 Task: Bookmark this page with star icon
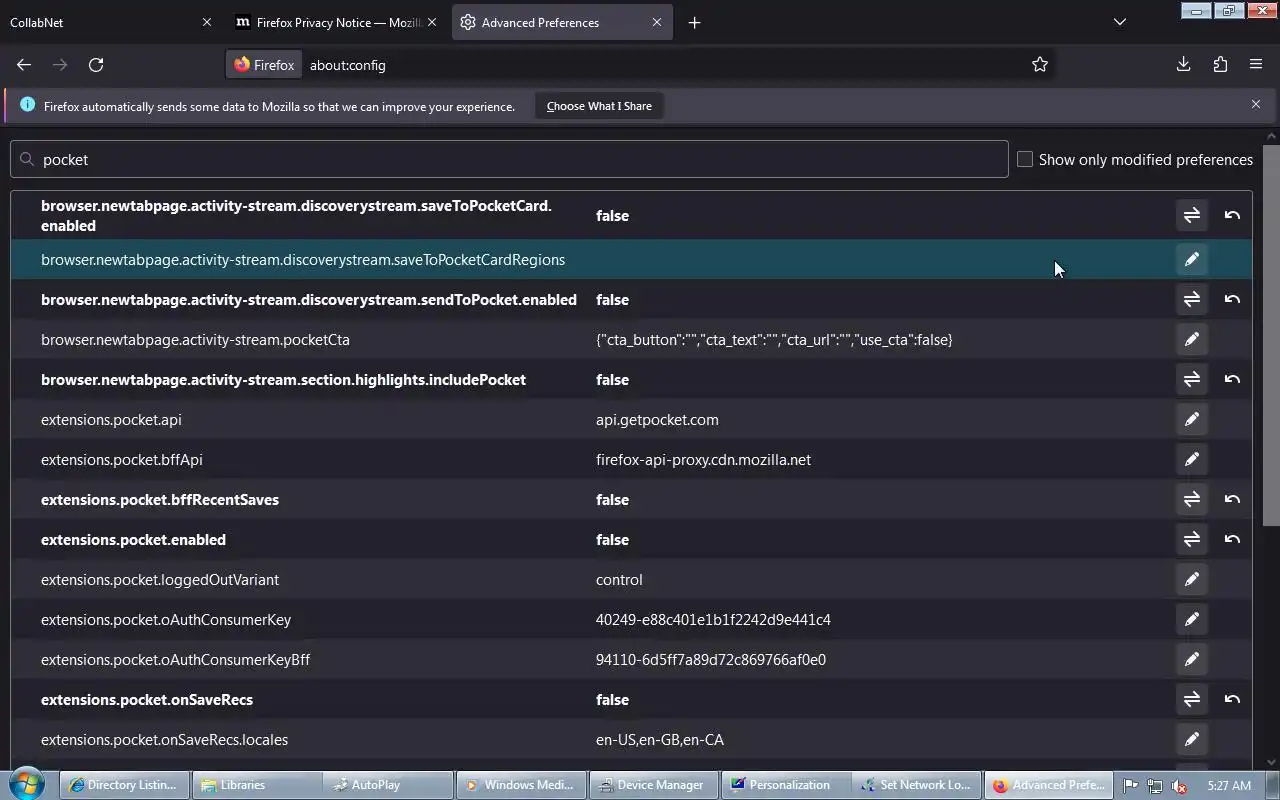[x=1040, y=65]
